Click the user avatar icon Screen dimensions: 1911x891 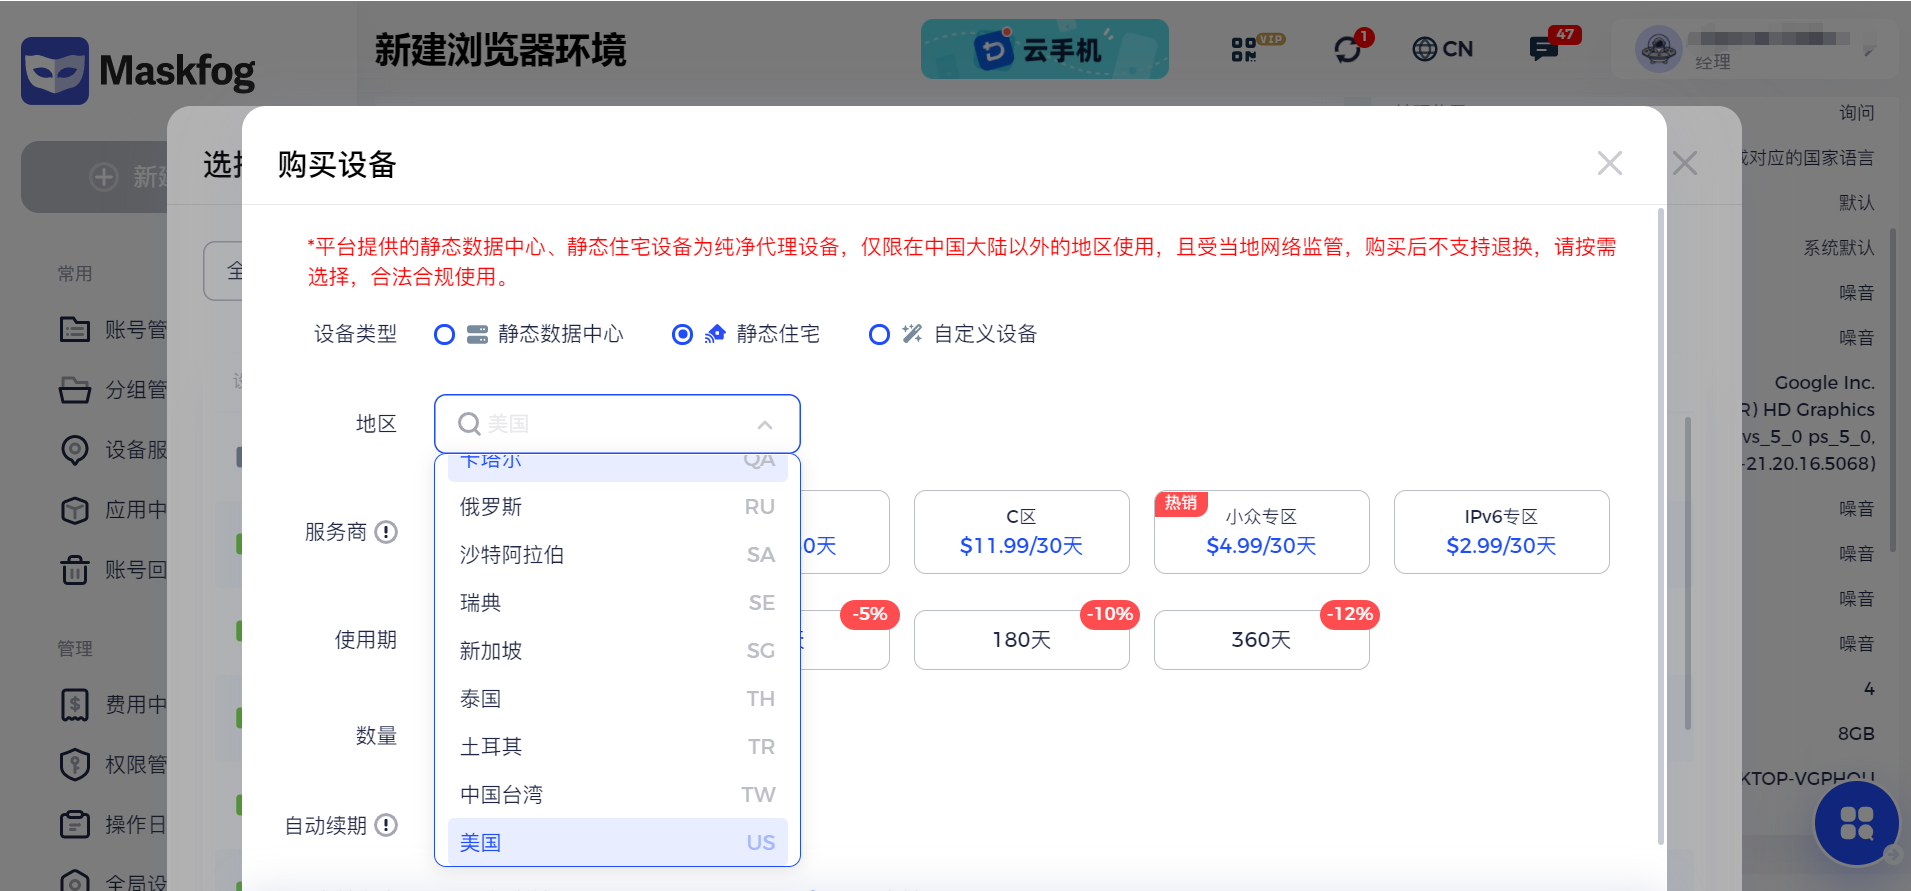tap(1659, 49)
